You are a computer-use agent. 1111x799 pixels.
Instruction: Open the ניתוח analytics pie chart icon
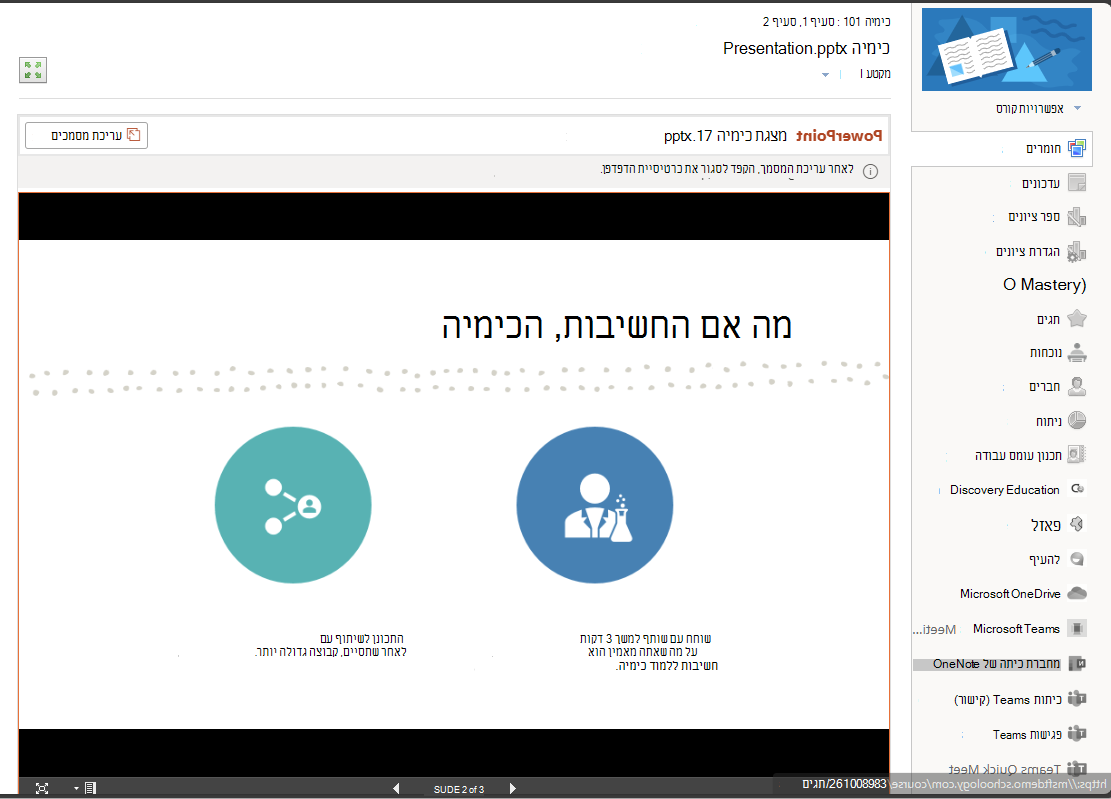pos(1076,420)
